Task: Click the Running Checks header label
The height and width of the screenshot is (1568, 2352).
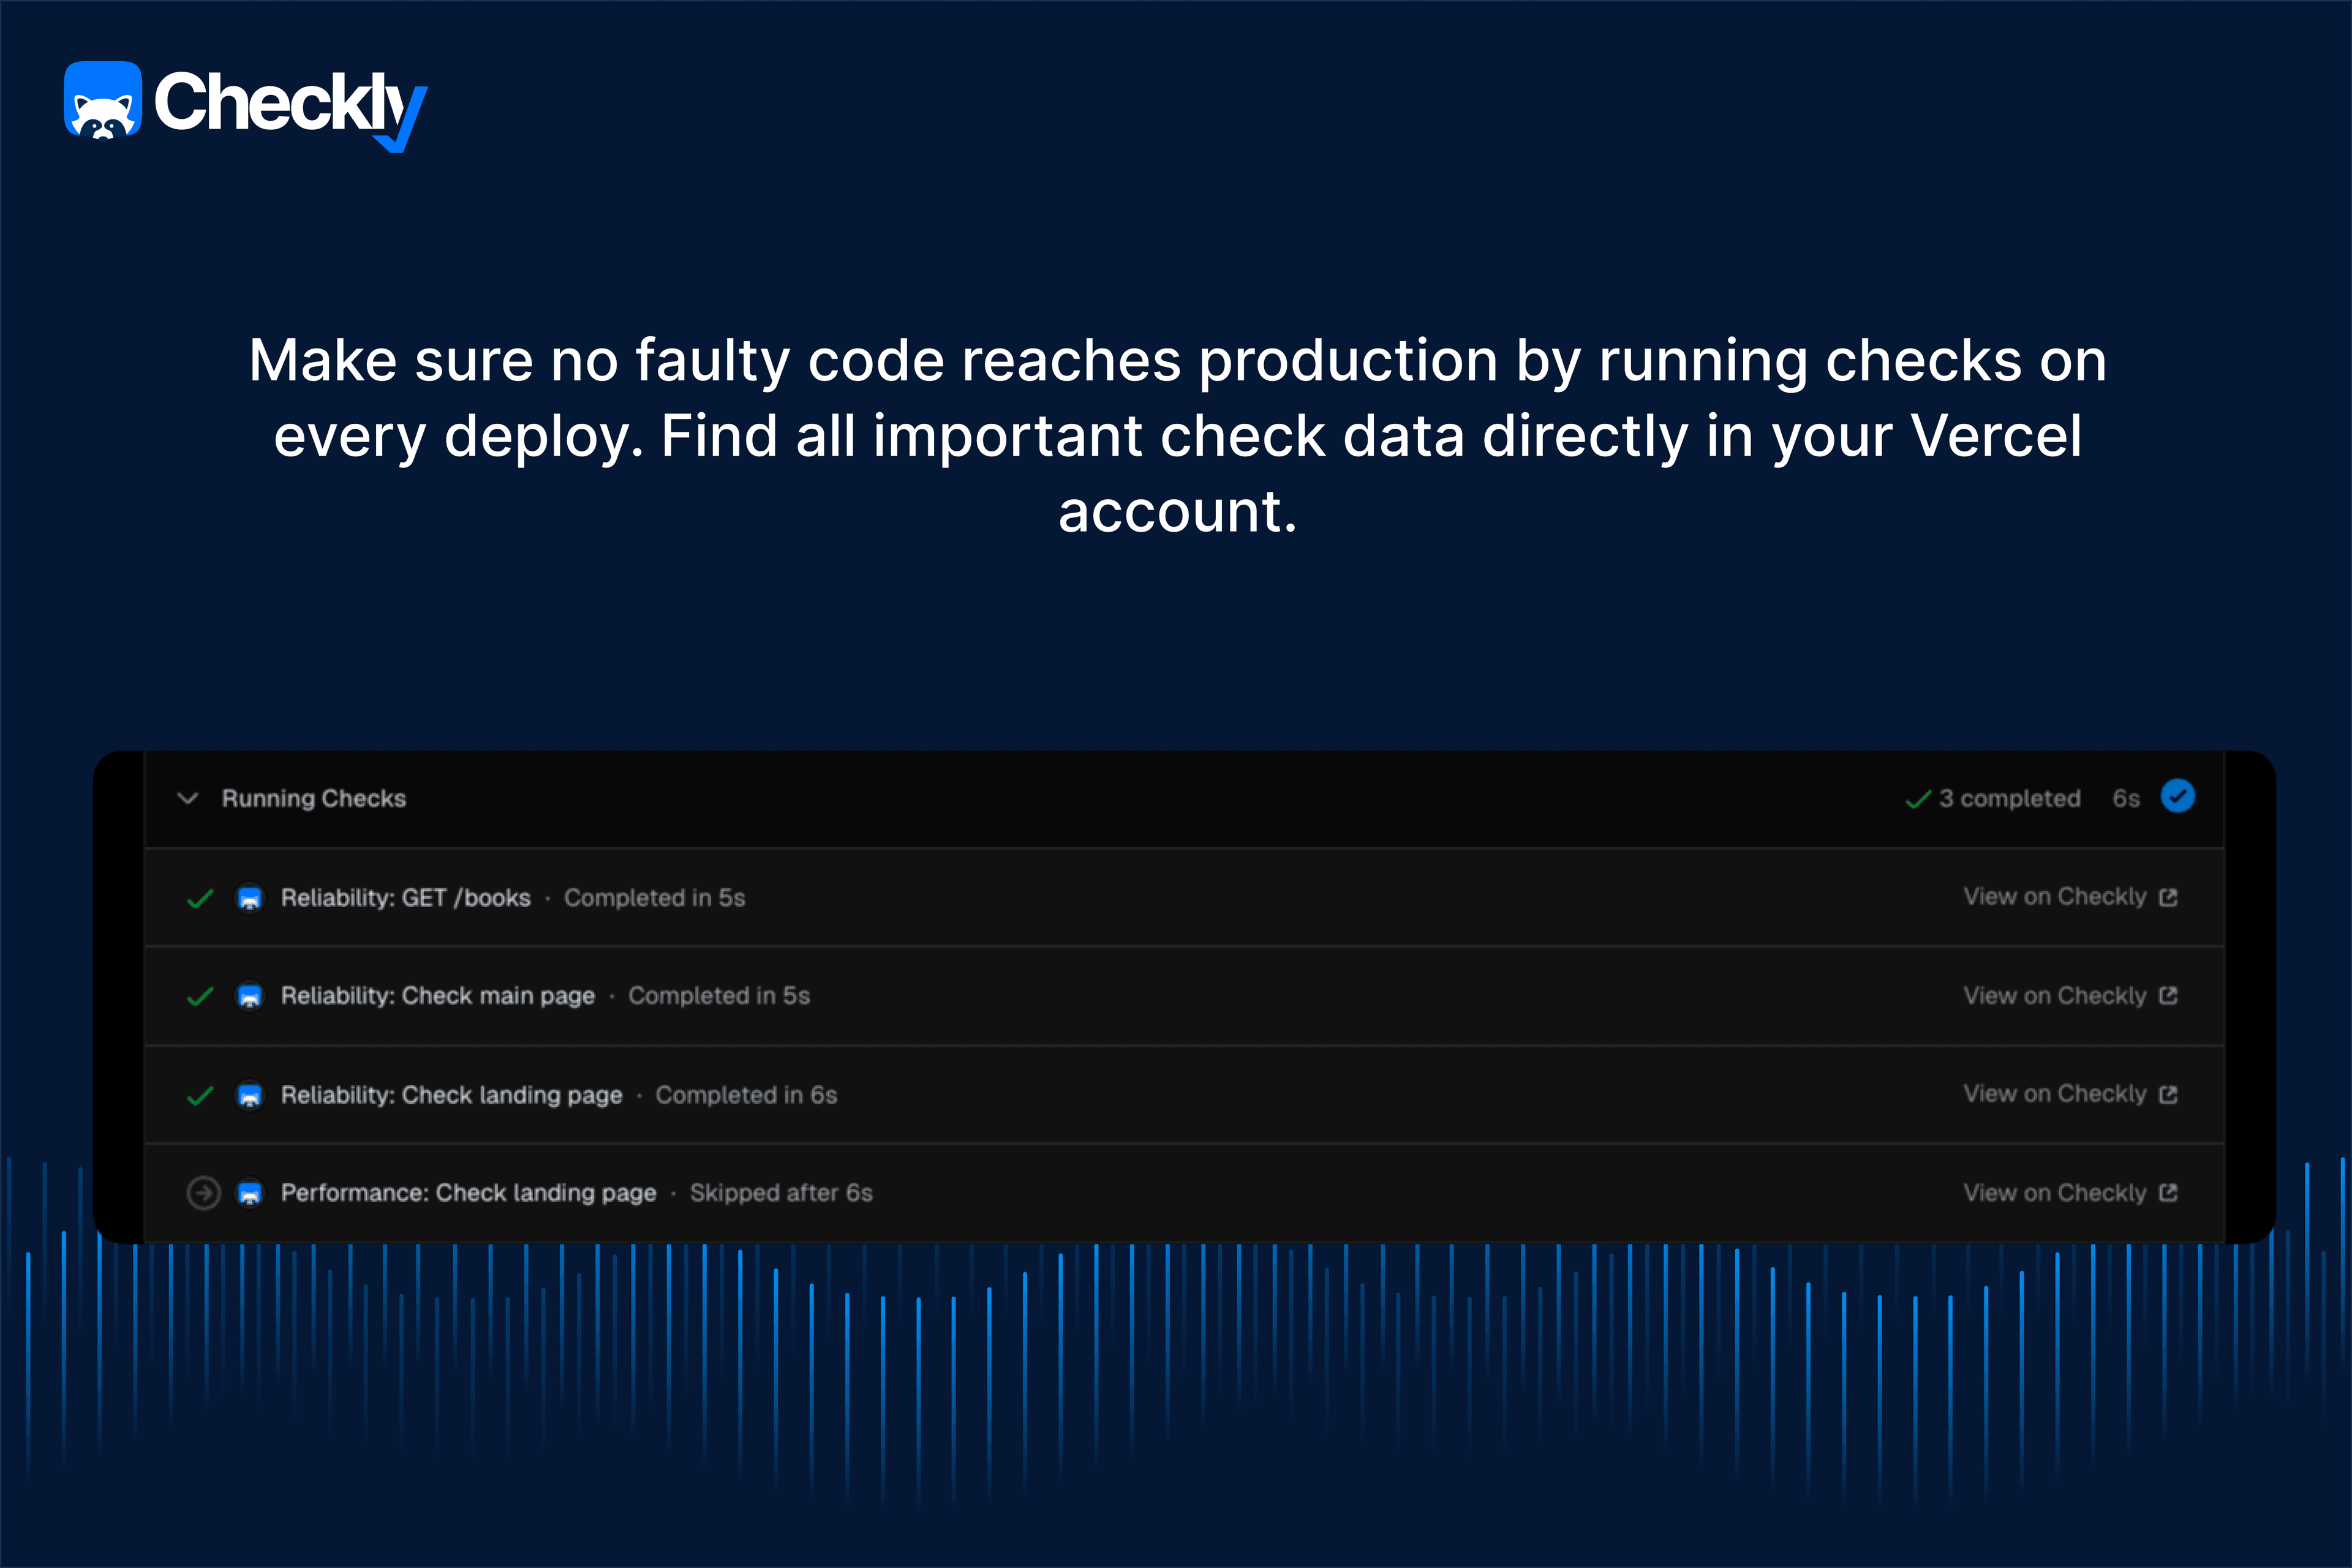Action: click(313, 798)
